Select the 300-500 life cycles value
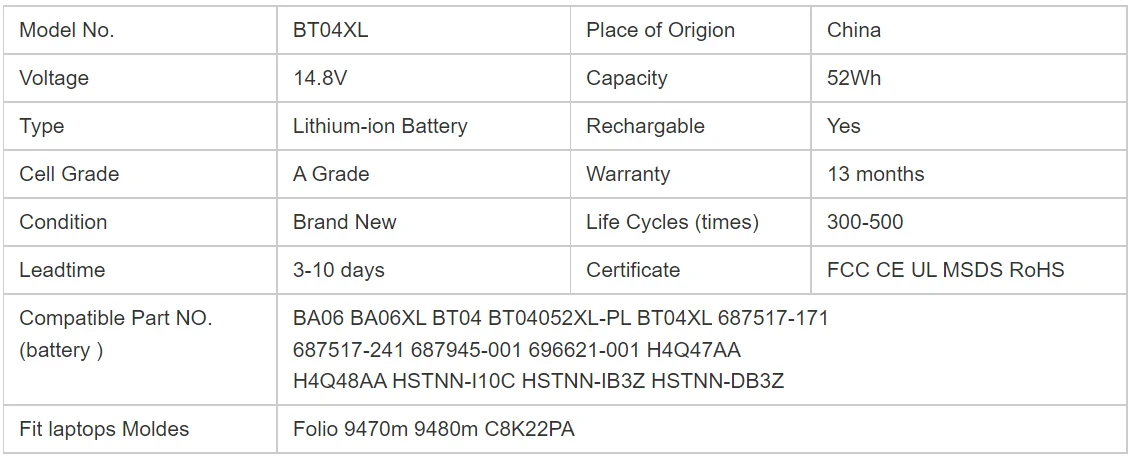 click(865, 222)
